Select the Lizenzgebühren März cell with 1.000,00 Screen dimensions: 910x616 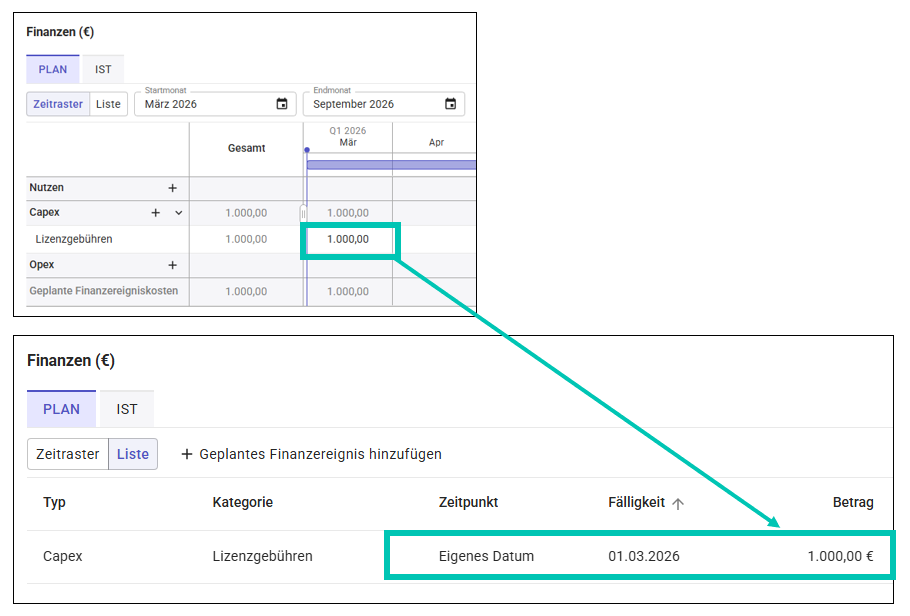[x=348, y=240]
